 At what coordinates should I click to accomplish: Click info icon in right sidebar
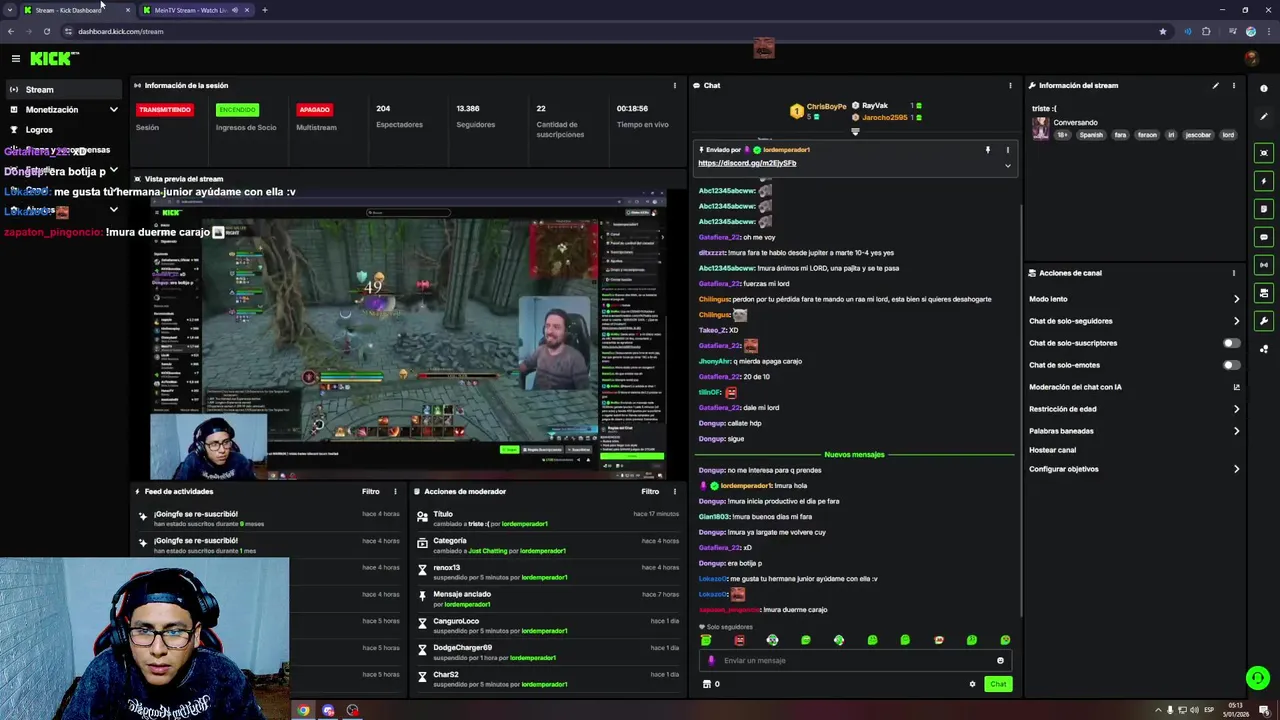(1264, 89)
